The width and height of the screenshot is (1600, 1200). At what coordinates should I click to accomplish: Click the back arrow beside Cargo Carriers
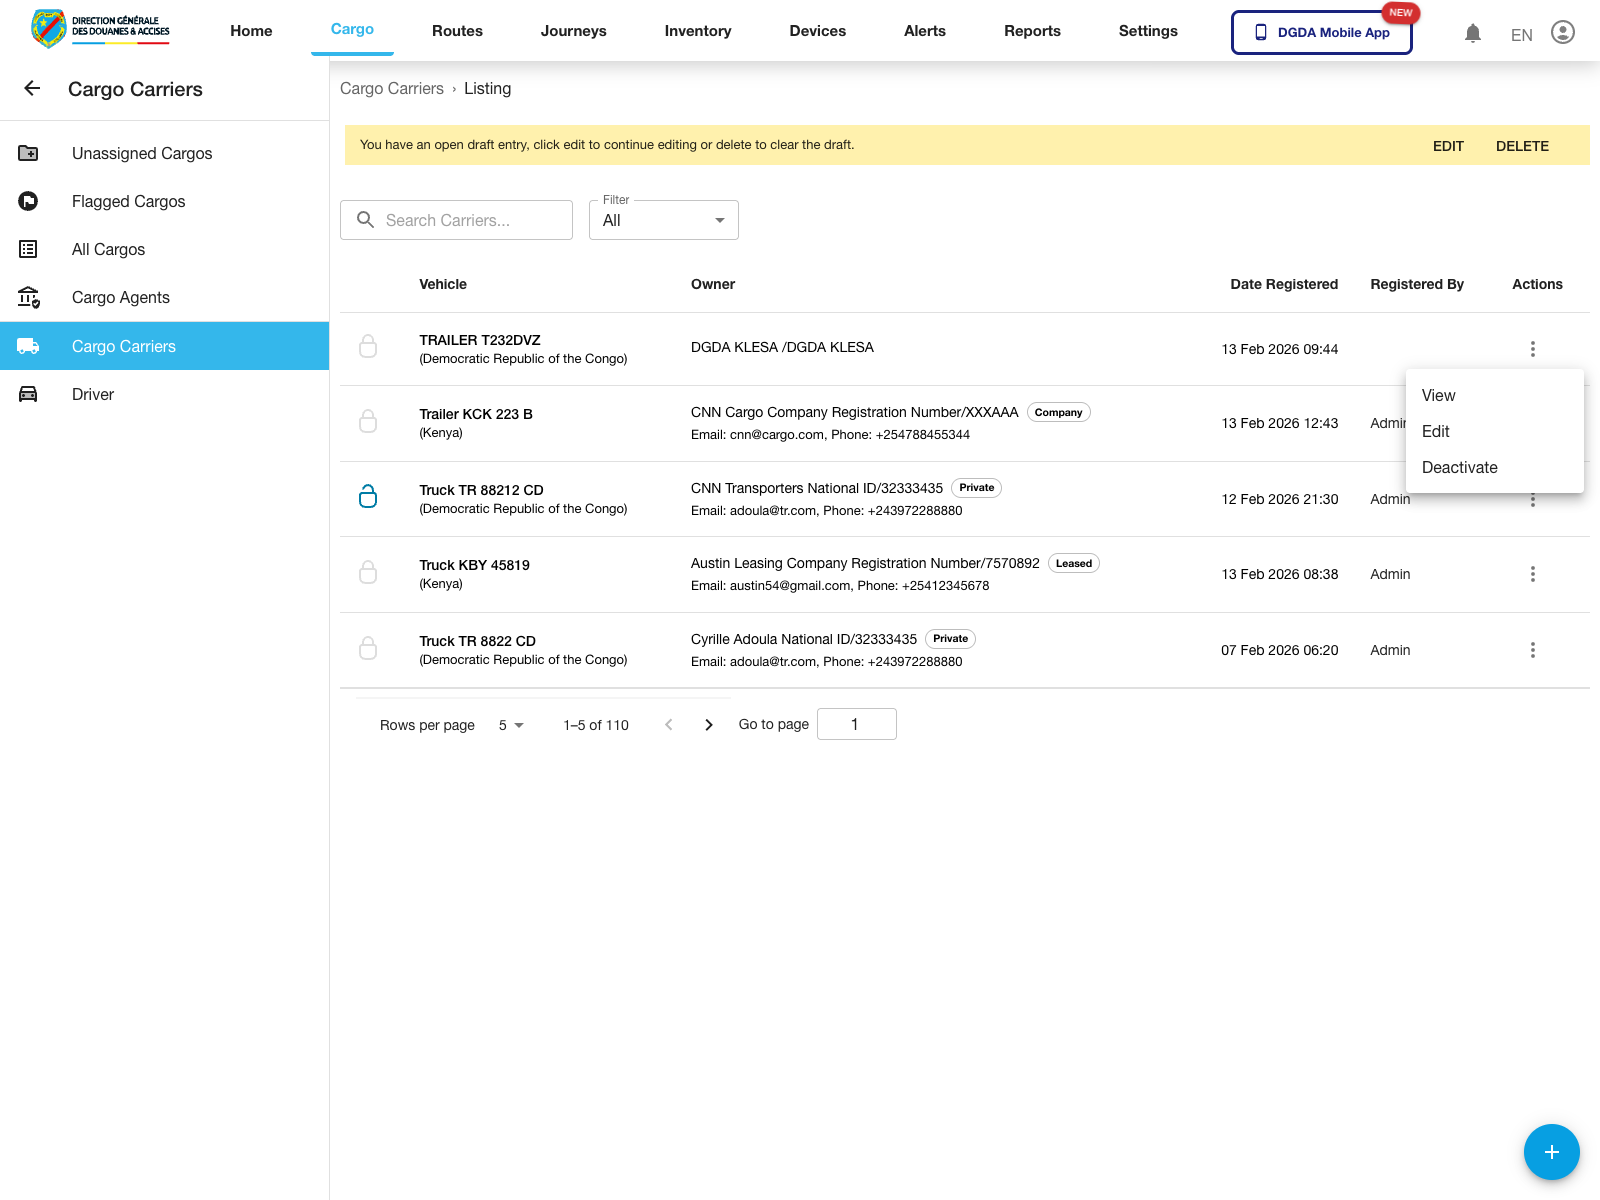coord(32,89)
